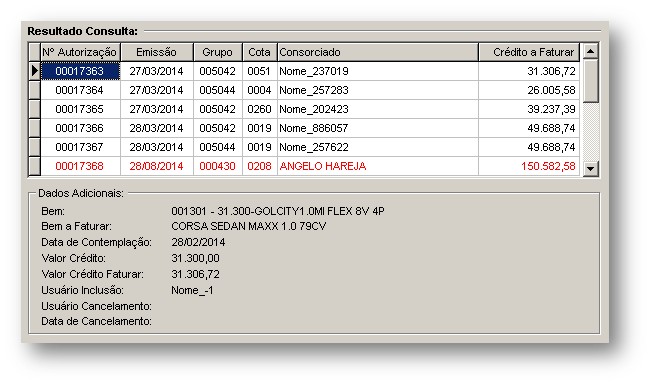
Task: Click cota 0051 cell
Action: [260, 71]
